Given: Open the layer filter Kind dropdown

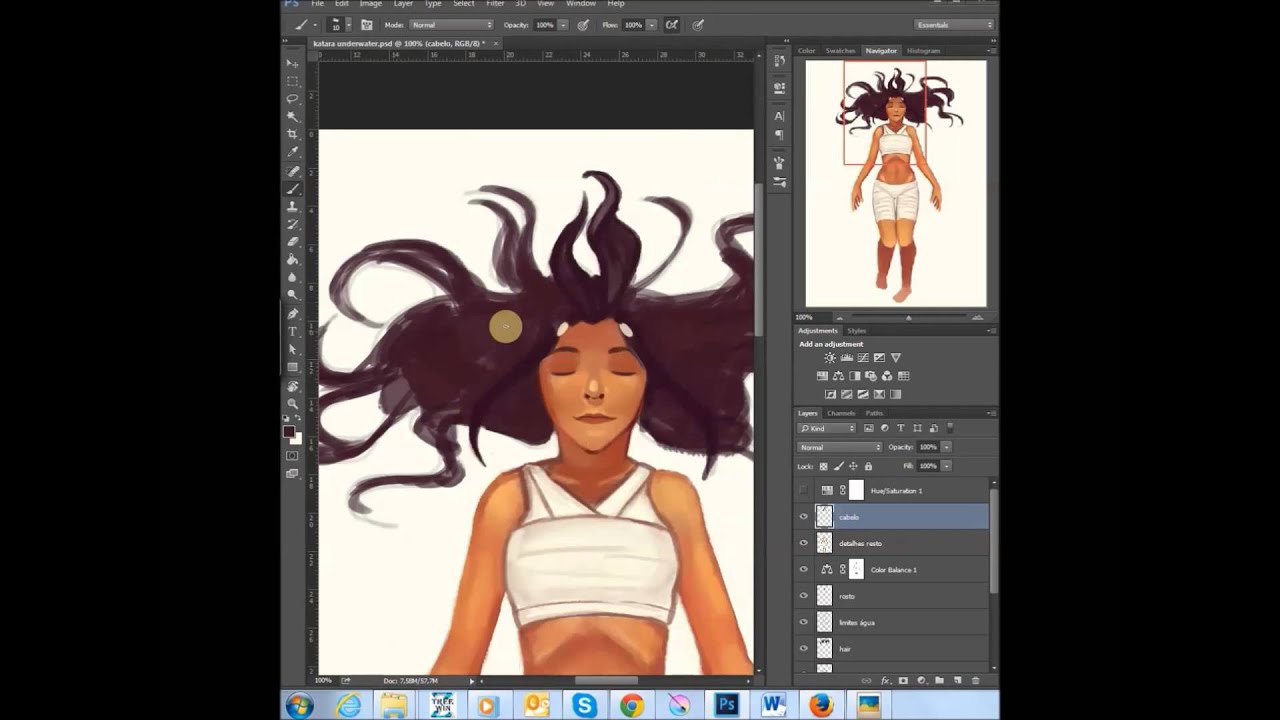Looking at the screenshot, I should click(826, 428).
